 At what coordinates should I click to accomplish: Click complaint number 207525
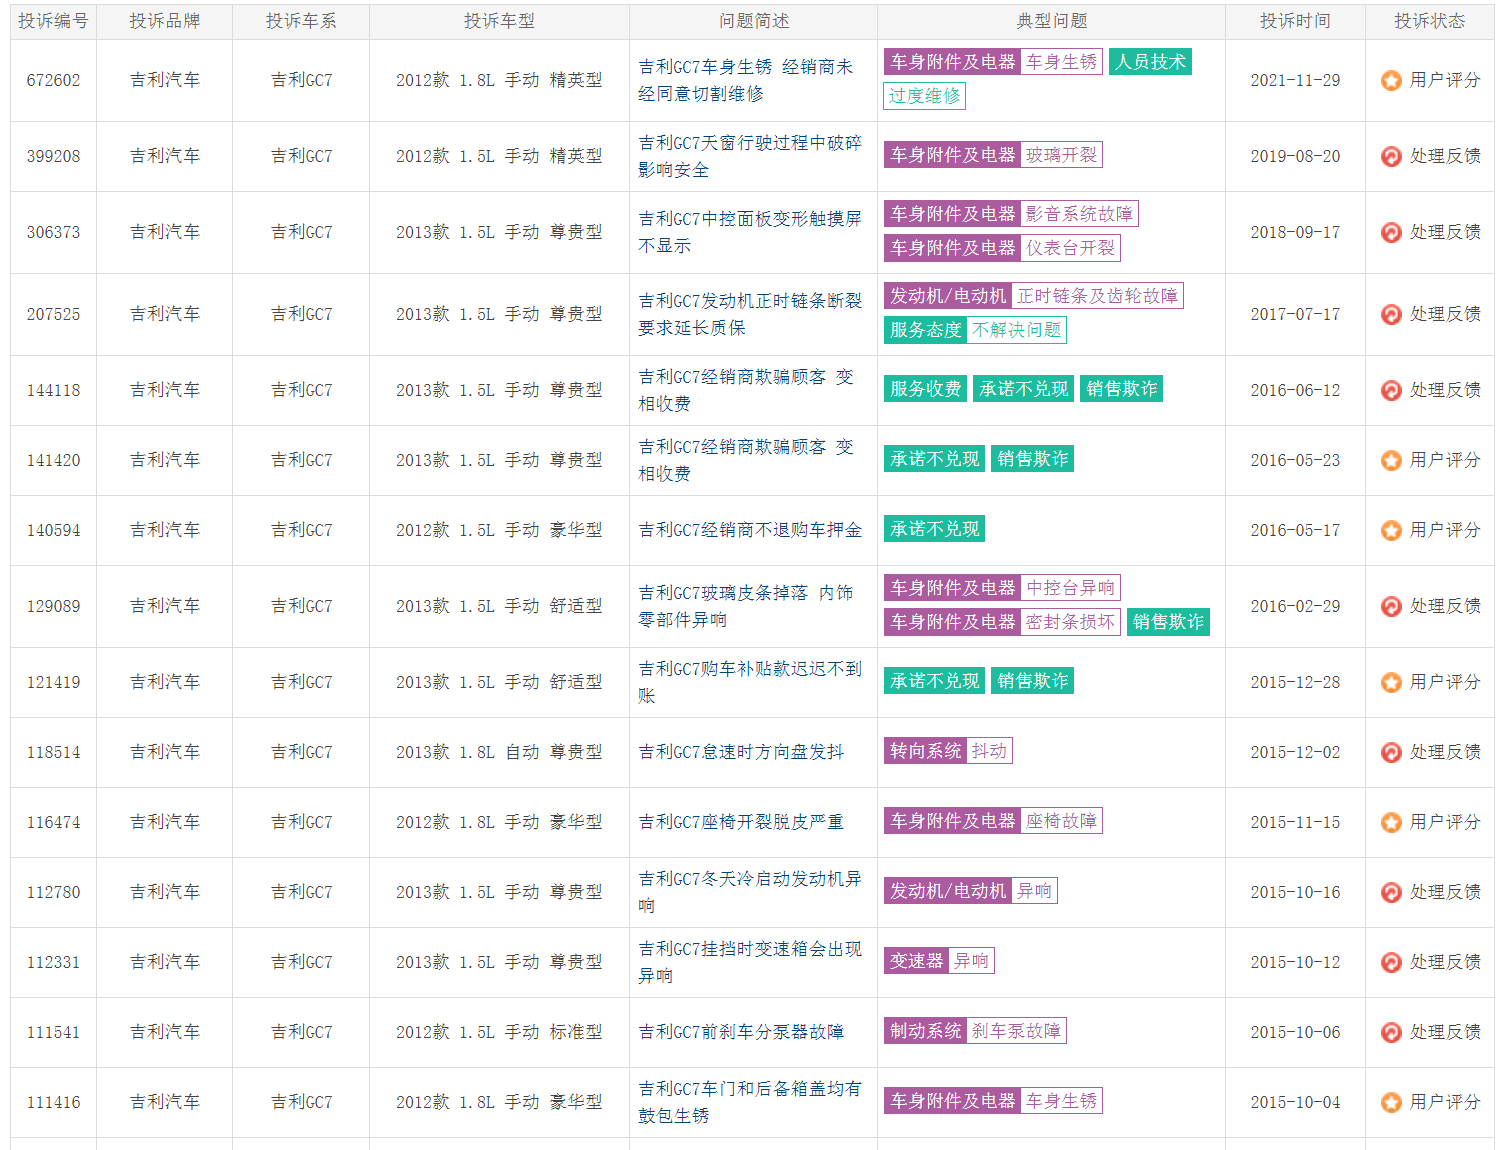click(53, 314)
